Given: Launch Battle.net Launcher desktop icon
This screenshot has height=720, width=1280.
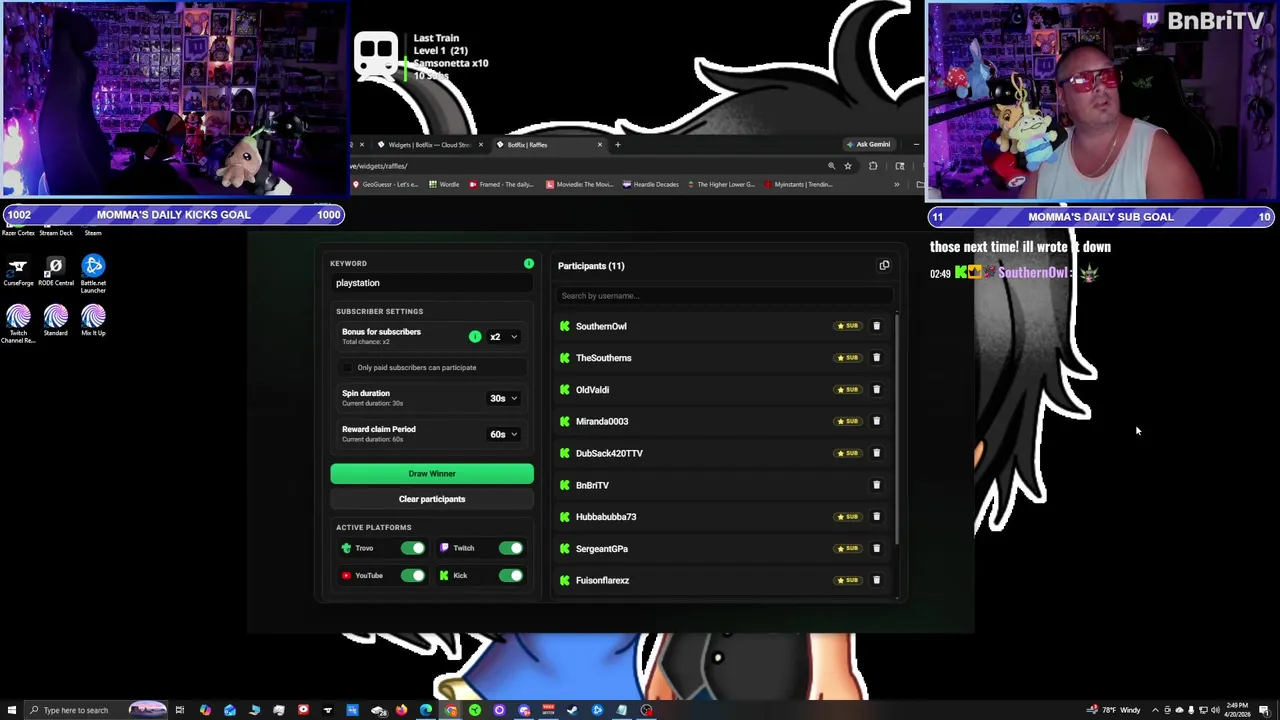Looking at the screenshot, I should coord(93,274).
